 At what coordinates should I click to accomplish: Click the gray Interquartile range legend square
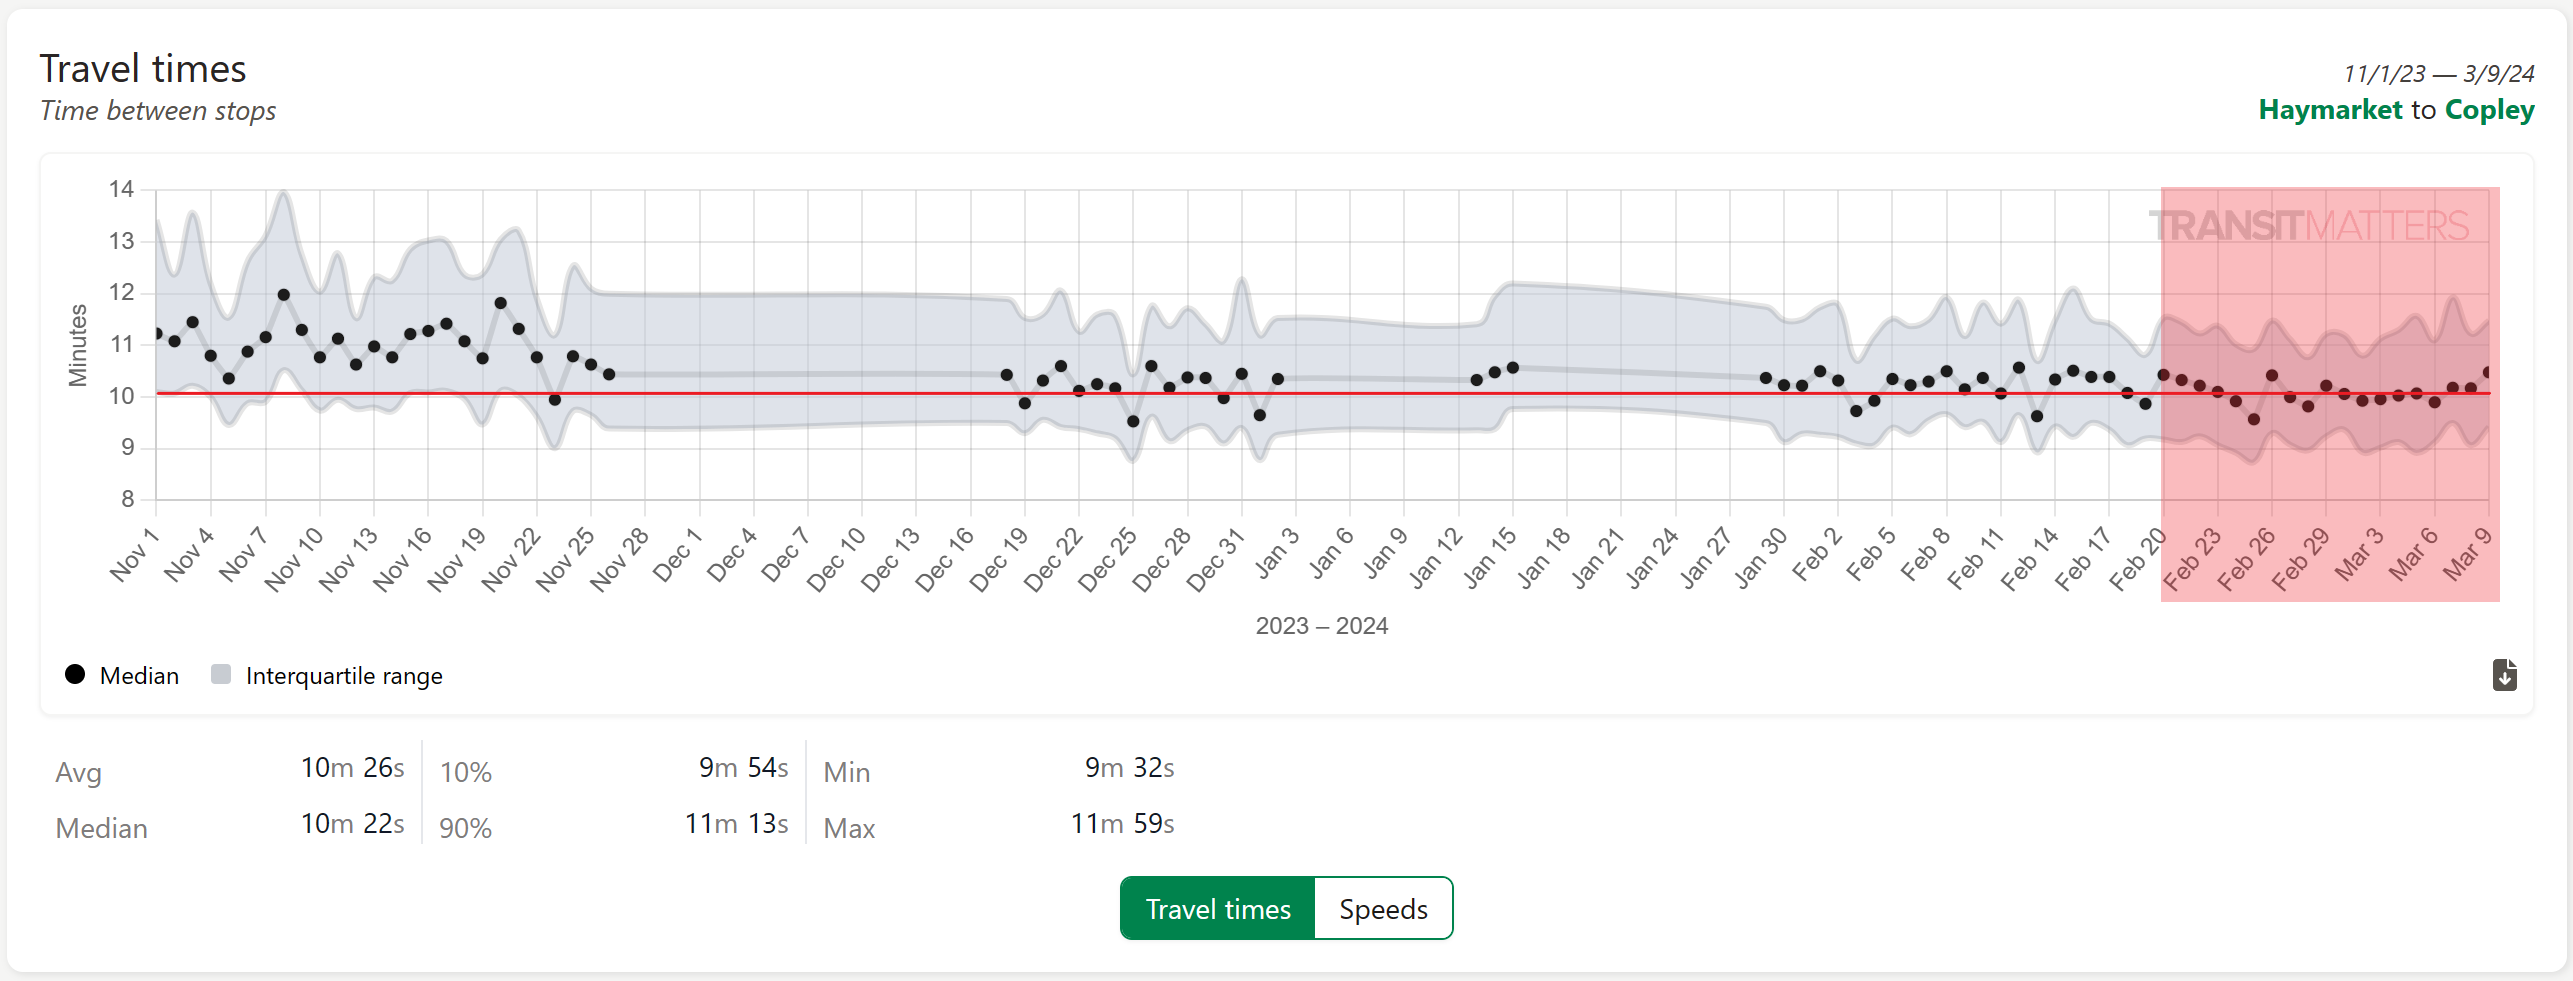221,675
